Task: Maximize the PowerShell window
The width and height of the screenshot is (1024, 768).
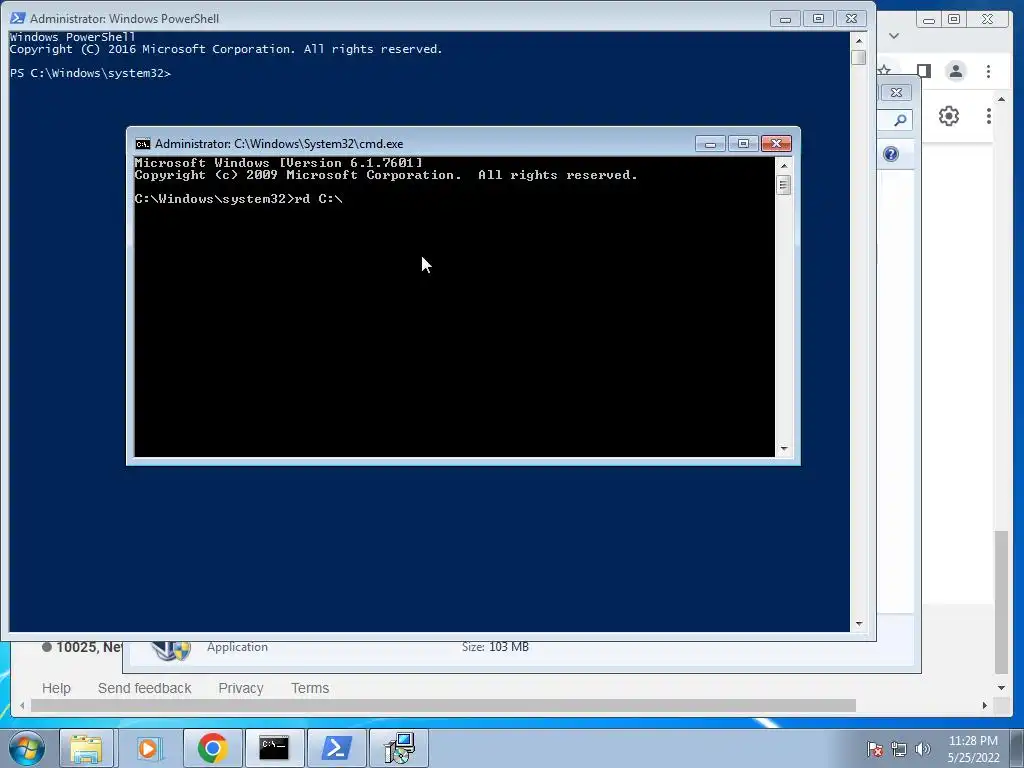Action: click(x=818, y=19)
